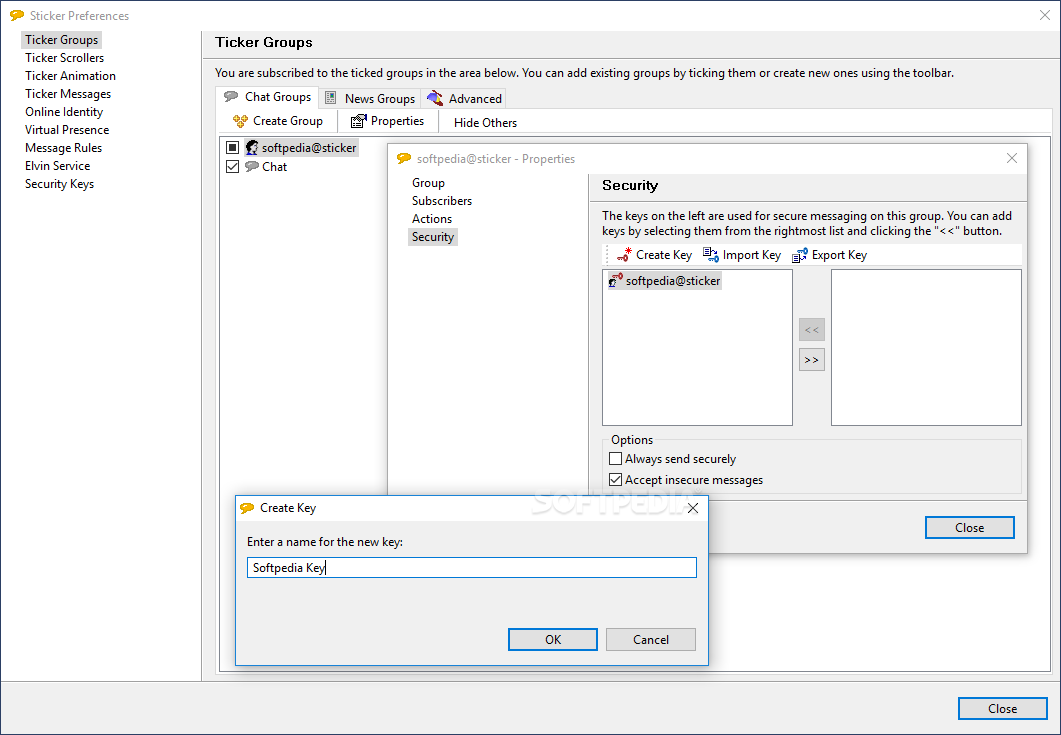Click the Sticker Preferences title bar icon
Viewport: 1061px width, 735px height.
tap(17, 15)
